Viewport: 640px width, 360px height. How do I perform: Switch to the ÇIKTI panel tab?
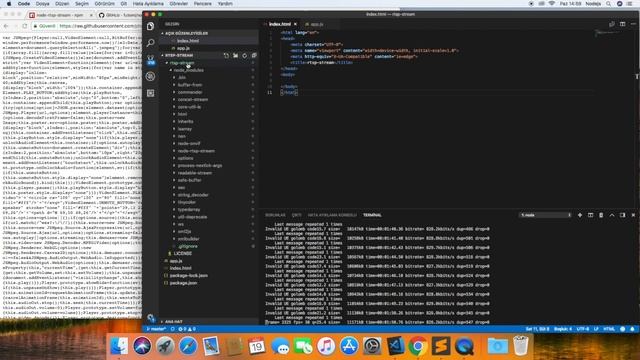[296, 215]
